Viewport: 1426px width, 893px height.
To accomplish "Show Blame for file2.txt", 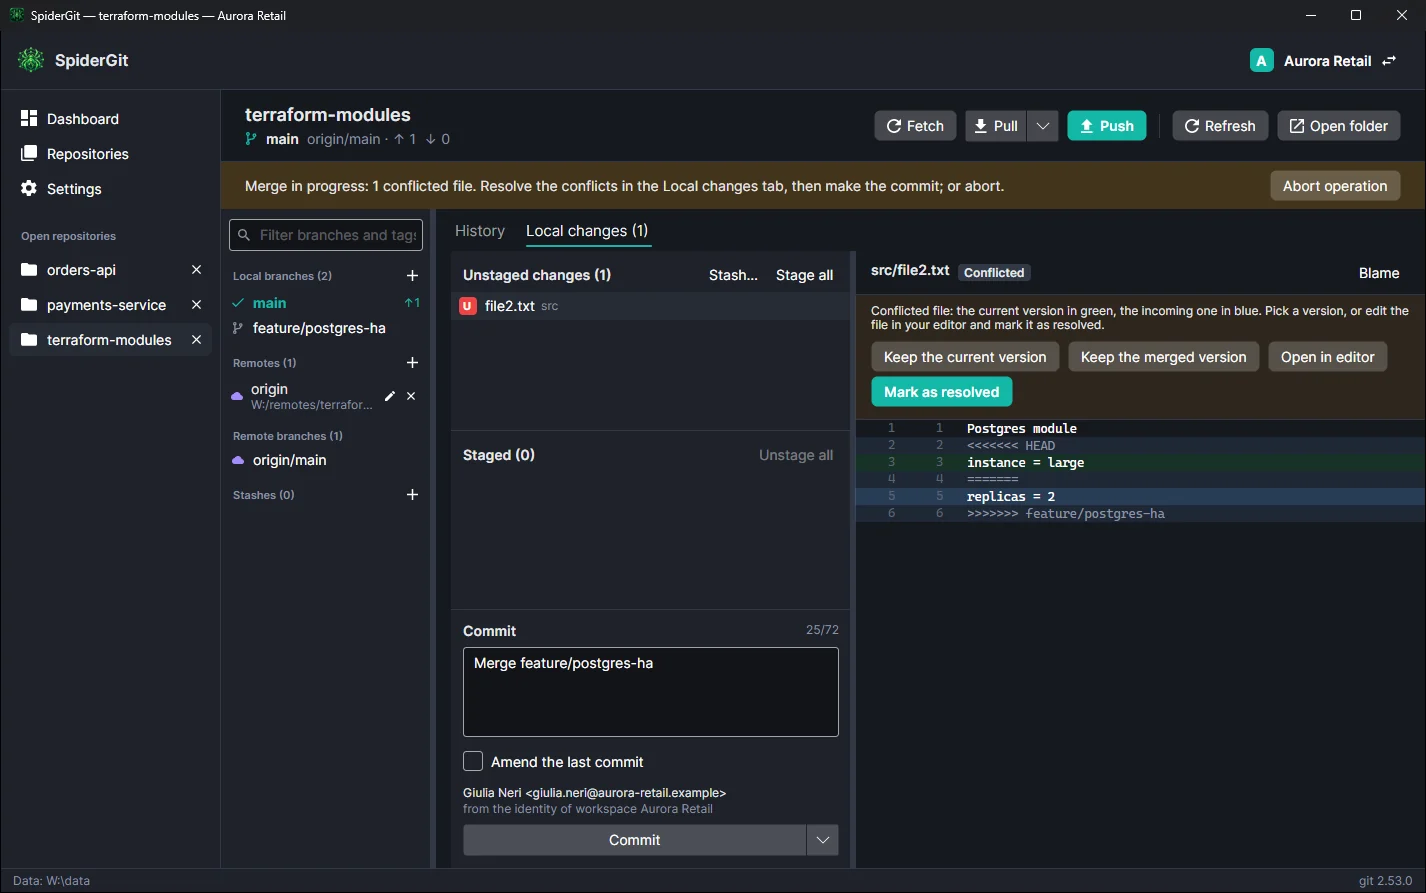I will coord(1379,273).
